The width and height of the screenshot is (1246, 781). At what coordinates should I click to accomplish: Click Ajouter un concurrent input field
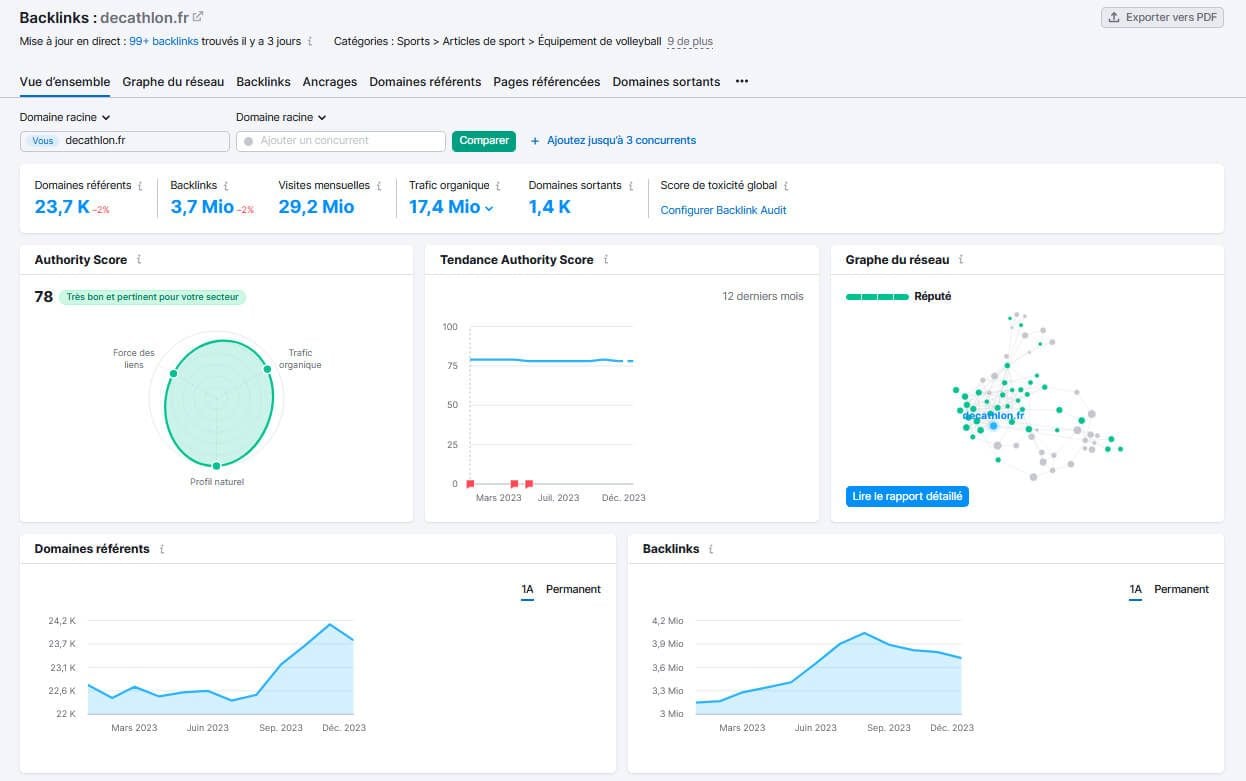click(340, 141)
